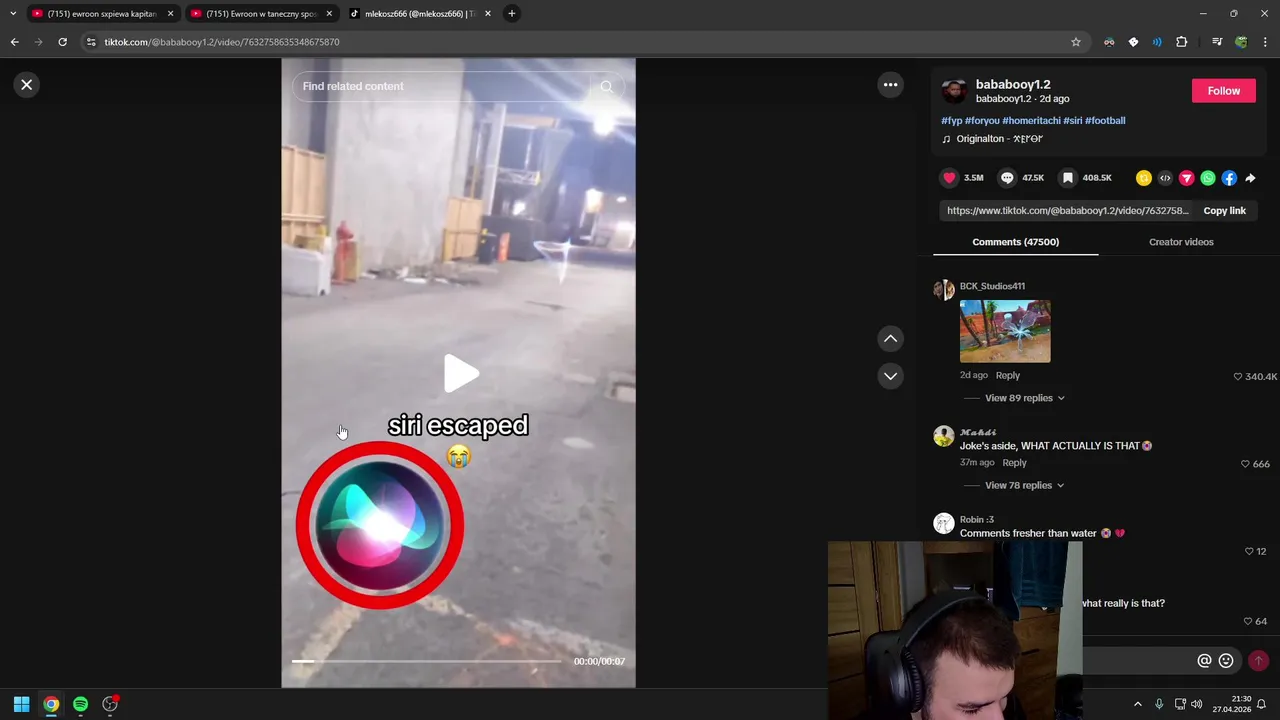Click the Copy link button
This screenshot has height=720, width=1280.
[1224, 211]
